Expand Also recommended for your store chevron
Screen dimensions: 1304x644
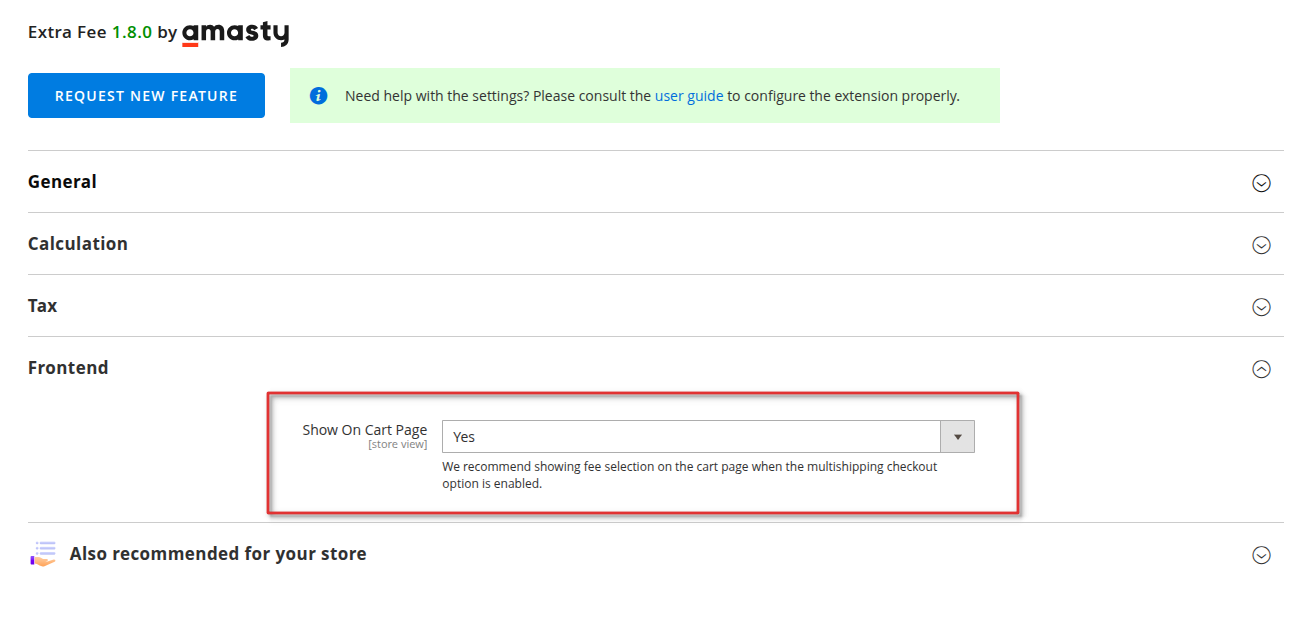[x=1262, y=555]
